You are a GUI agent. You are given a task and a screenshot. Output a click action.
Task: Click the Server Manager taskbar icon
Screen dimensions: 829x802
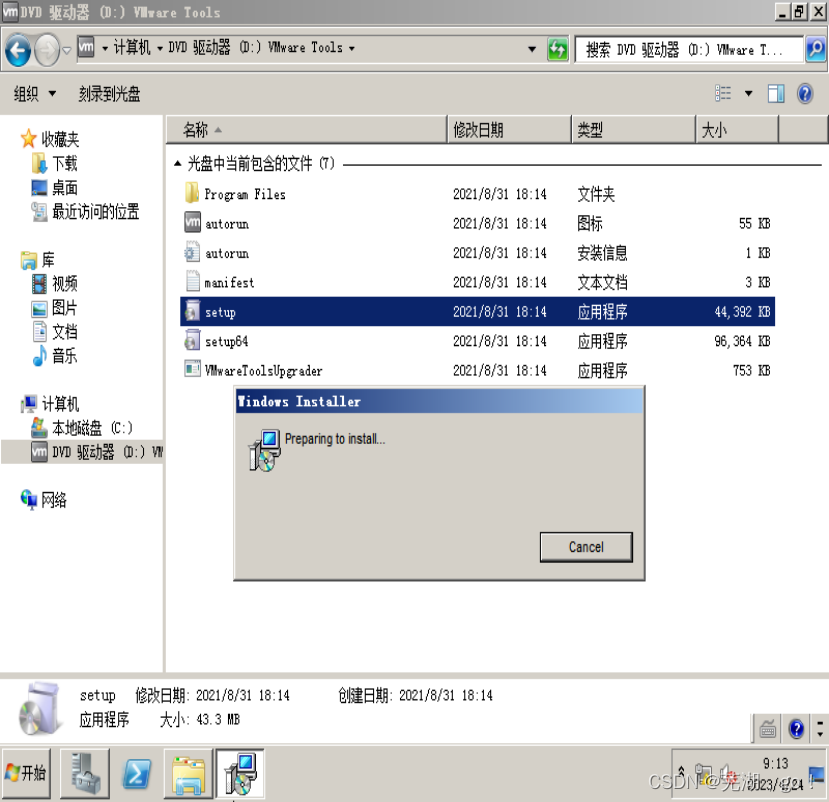click(x=85, y=773)
